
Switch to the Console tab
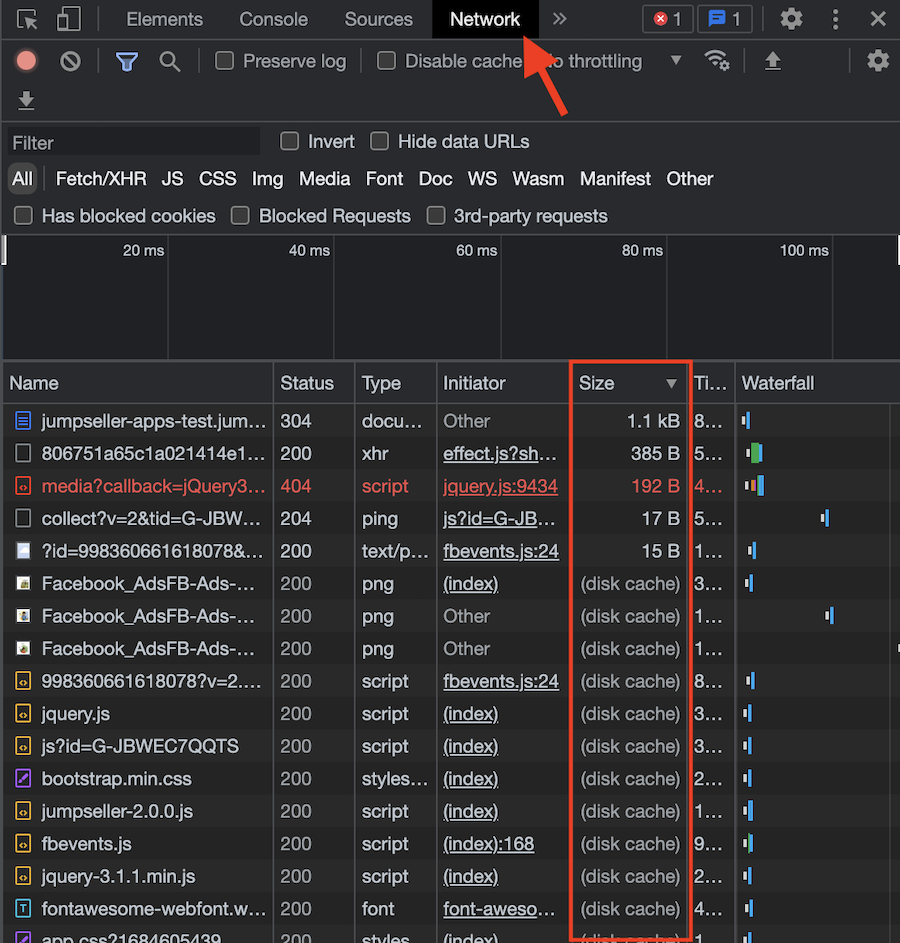click(273, 19)
